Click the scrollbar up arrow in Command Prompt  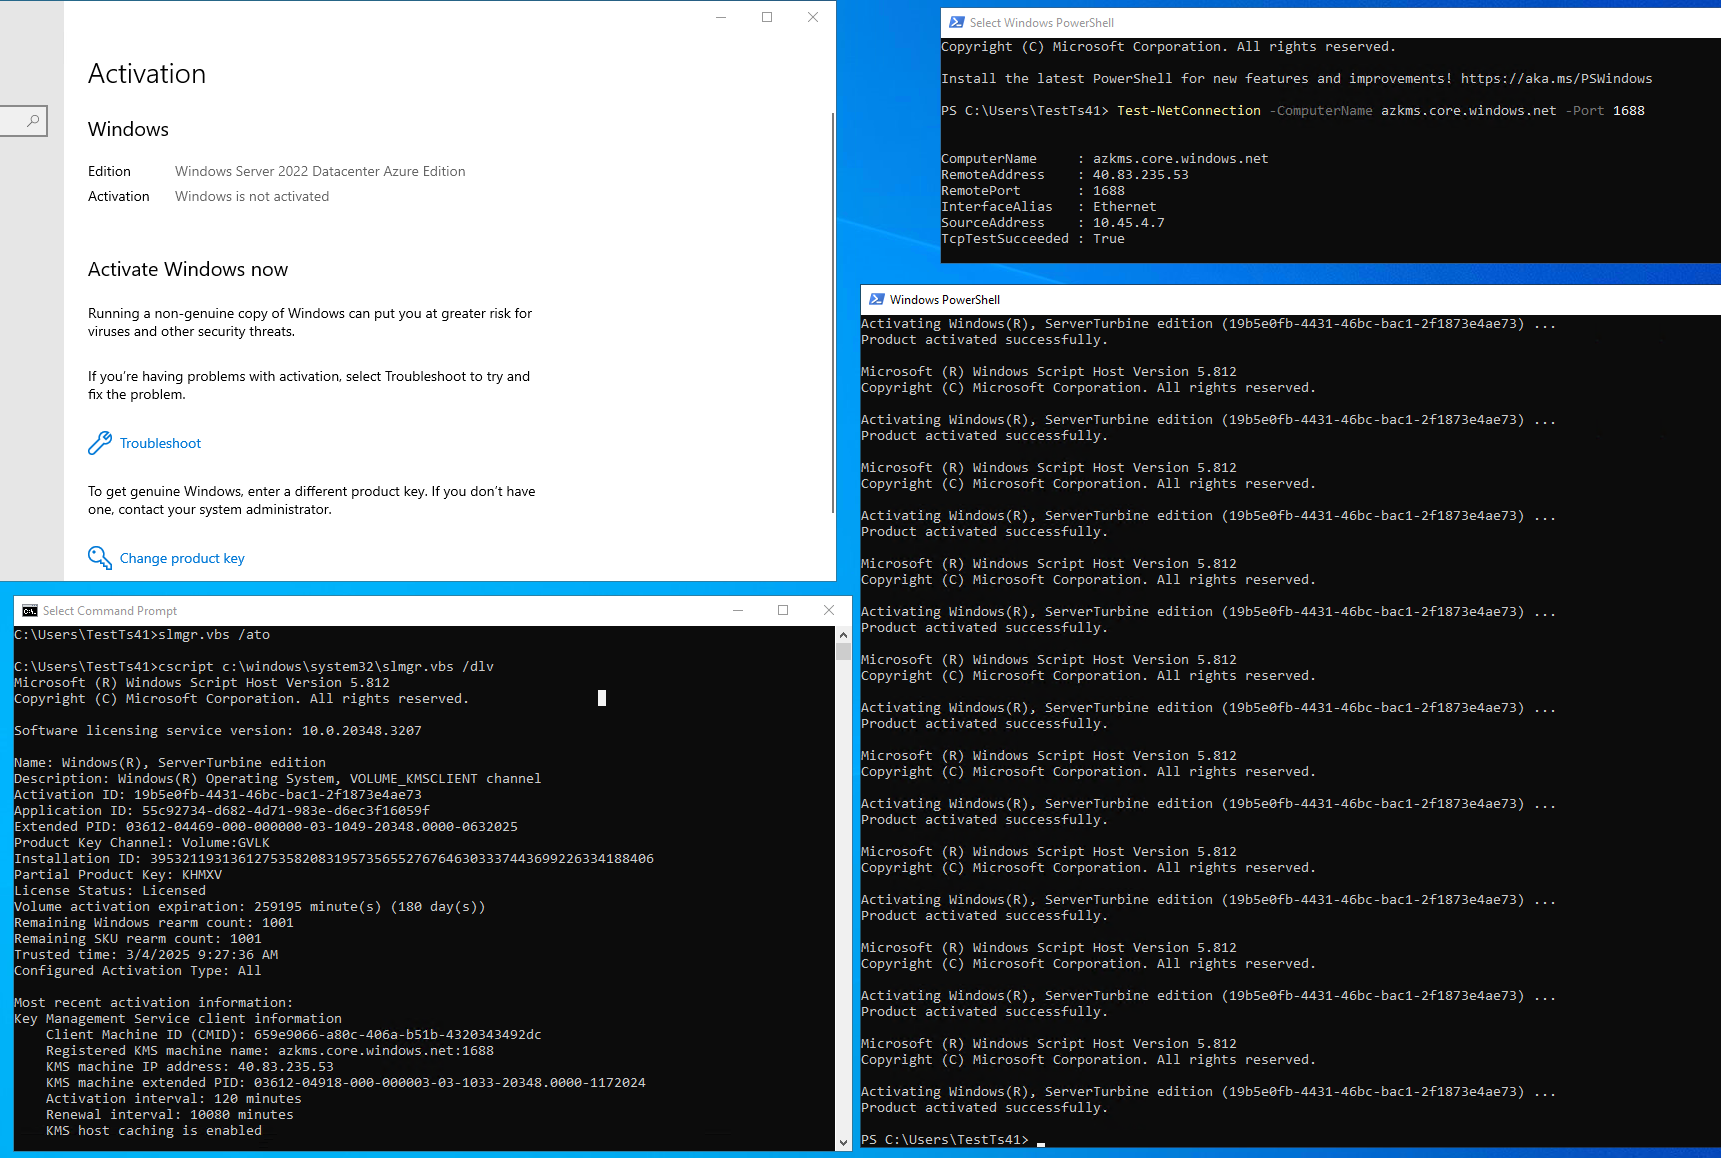pyautogui.click(x=843, y=634)
